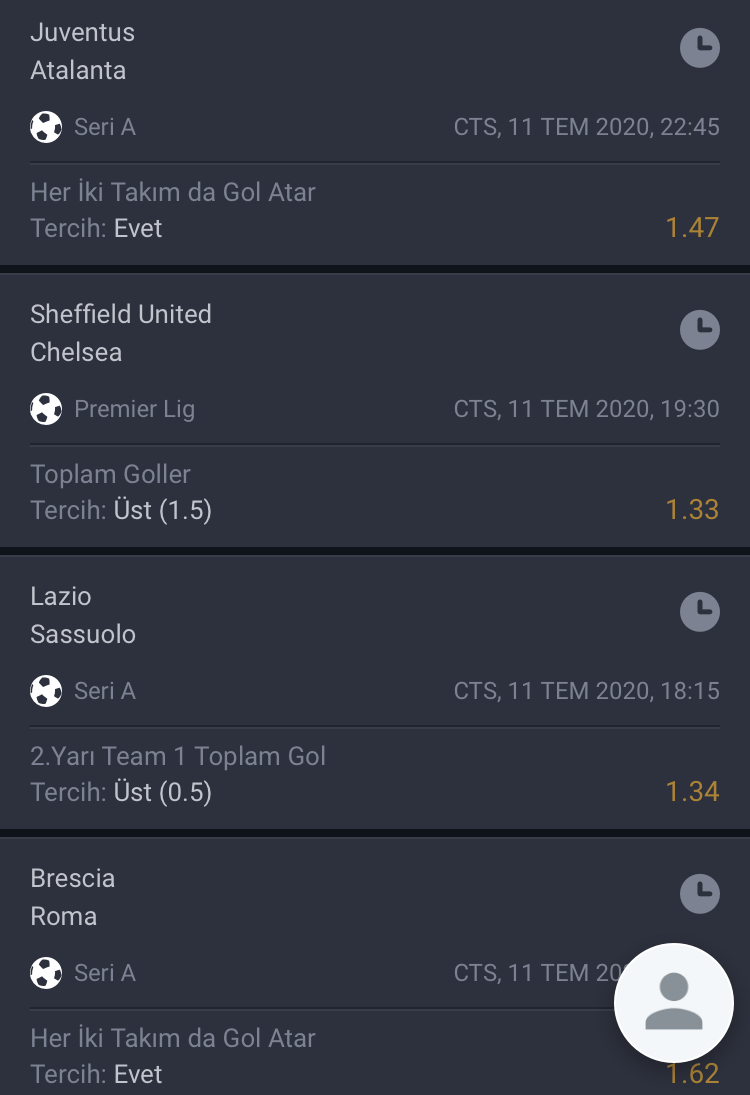
Task: Click 2.Yarı Team 1 Toplam Gol text
Action: pyautogui.click(x=178, y=757)
